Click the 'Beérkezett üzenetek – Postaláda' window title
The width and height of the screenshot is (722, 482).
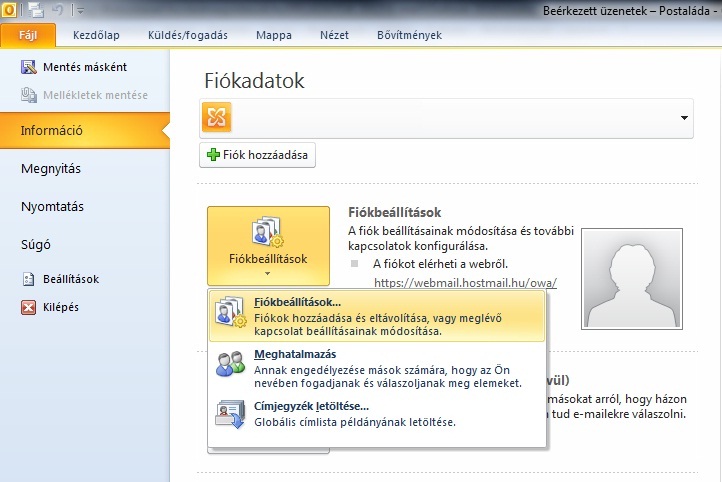coord(626,11)
